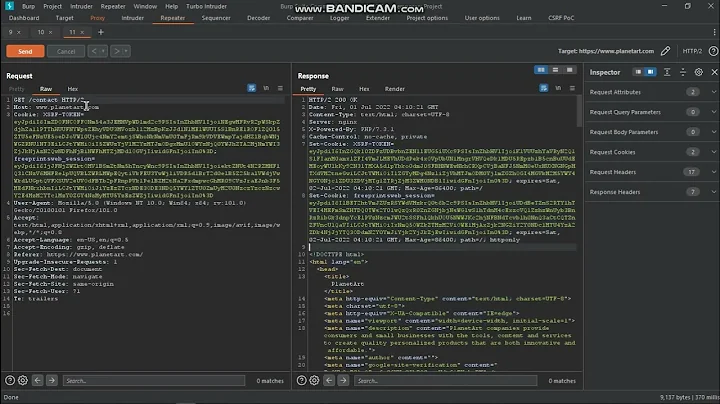Open the forward history dropdown arrow
720x404 pixels.
point(126,51)
